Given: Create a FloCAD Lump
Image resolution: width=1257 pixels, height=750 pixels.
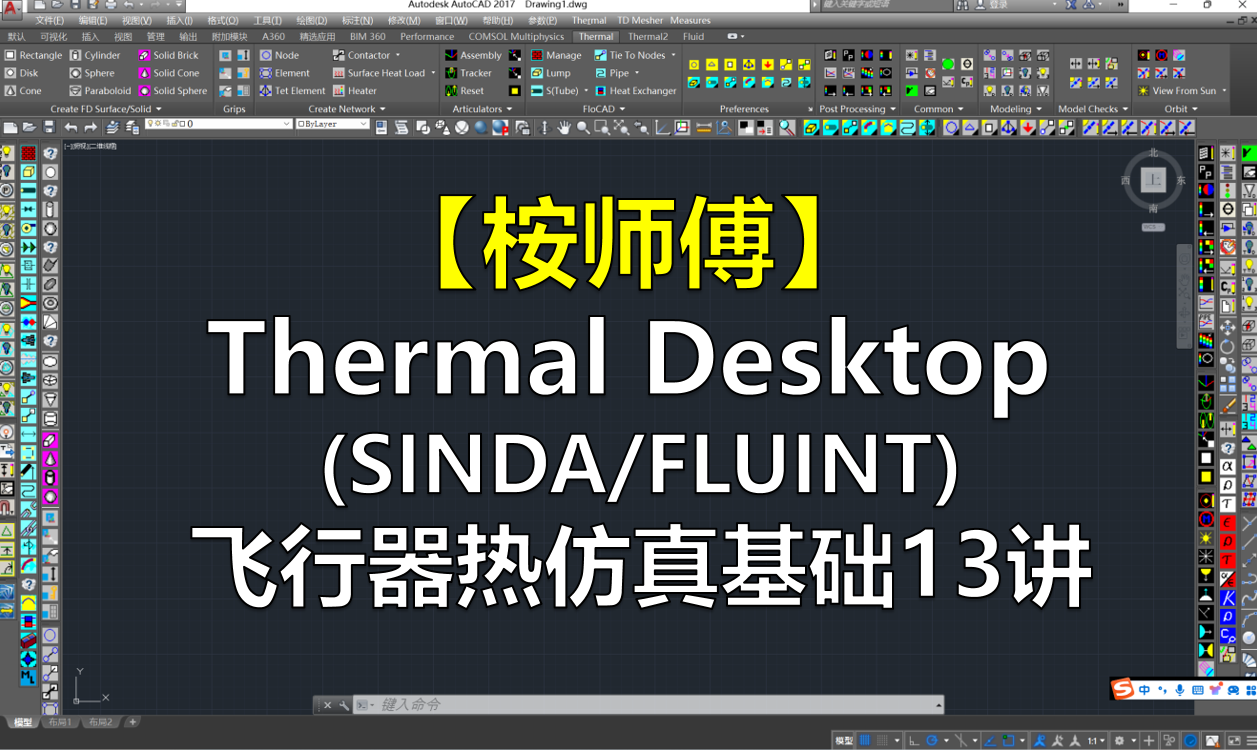Looking at the screenshot, I should tap(551, 73).
